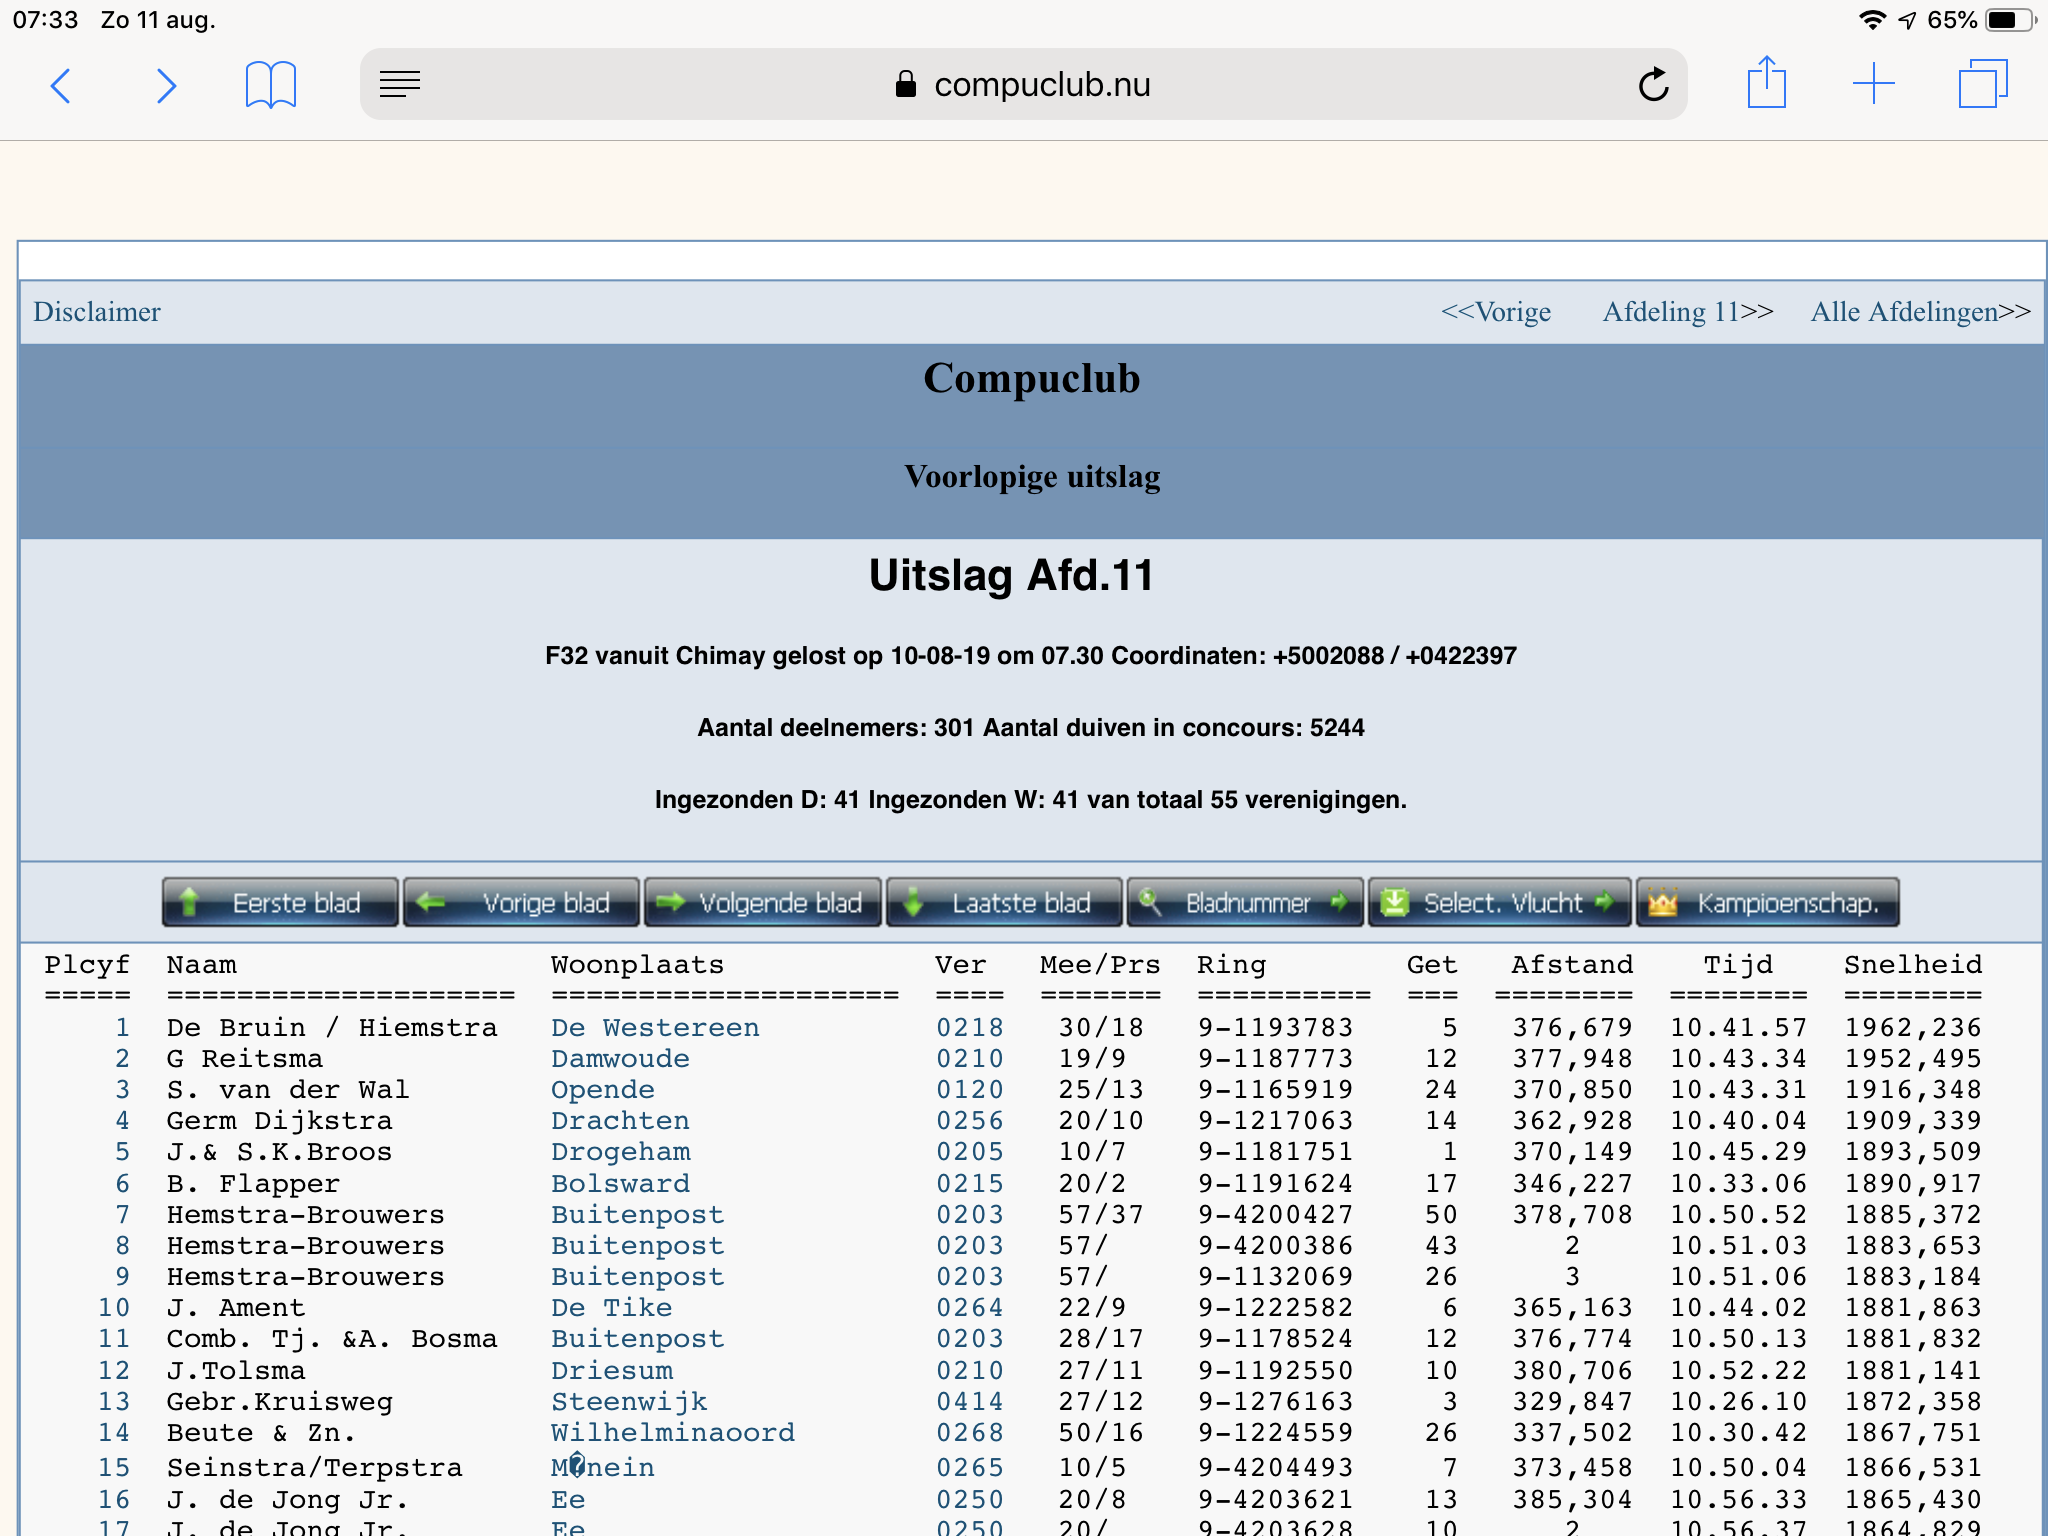Tap the battery indicator in status bar
The height and width of the screenshot is (1536, 2048).
(x=2011, y=20)
